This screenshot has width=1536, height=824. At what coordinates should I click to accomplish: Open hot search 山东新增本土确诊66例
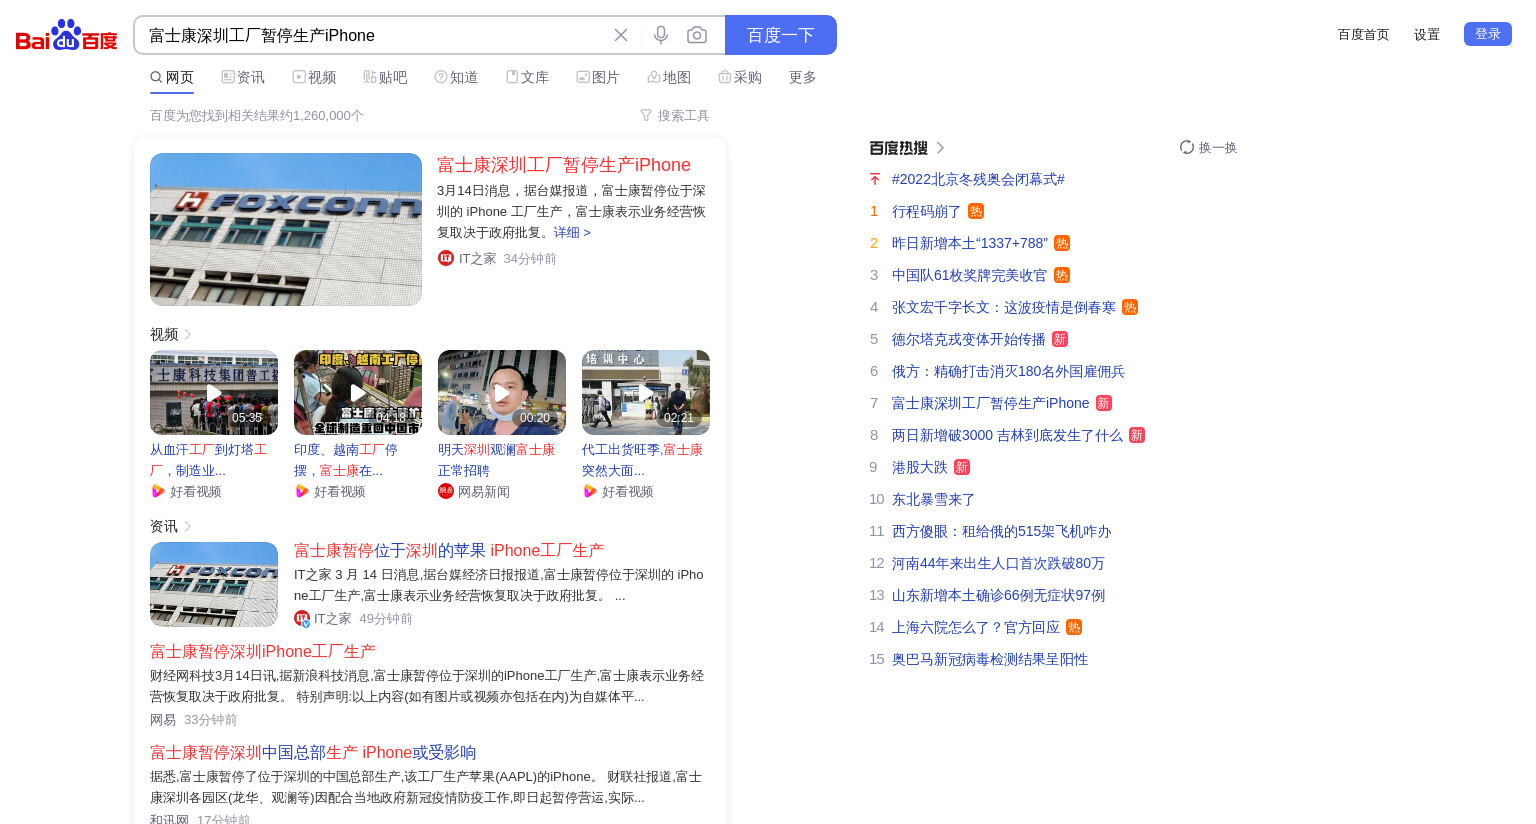pos(998,595)
